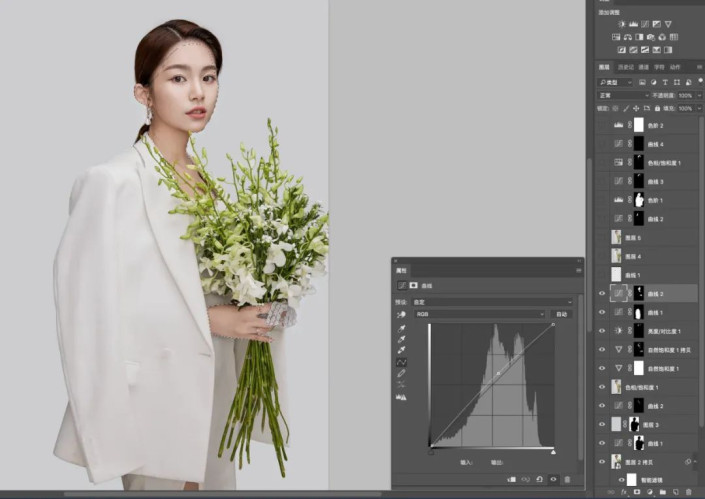Add a Brightness/Contrast adjustment from adjustments panel
The width and height of the screenshot is (705, 499).
pos(621,24)
